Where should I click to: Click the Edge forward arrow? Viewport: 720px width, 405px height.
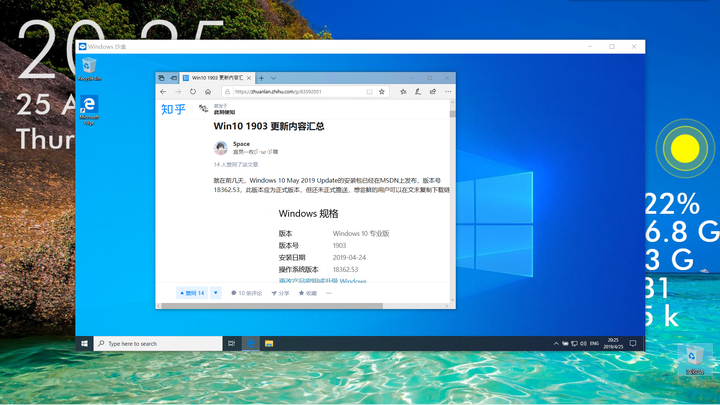(x=178, y=92)
